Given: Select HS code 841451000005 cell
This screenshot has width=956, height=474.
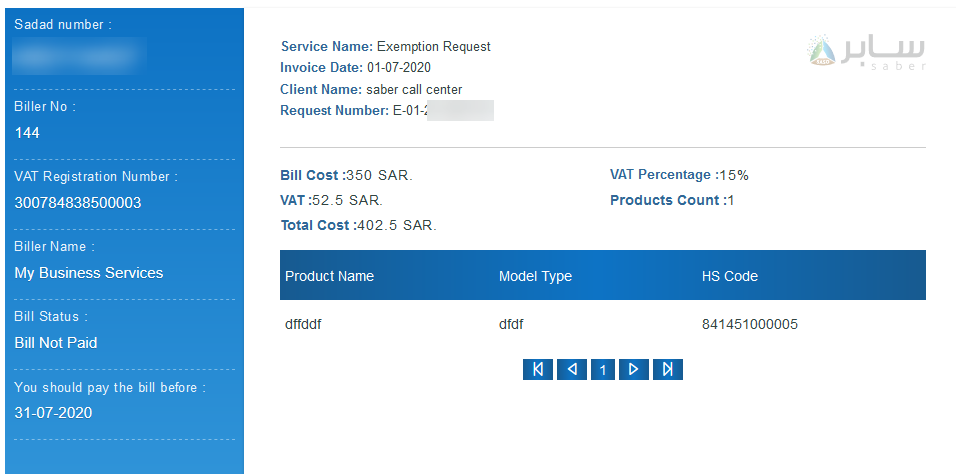Looking at the screenshot, I should pos(750,325).
